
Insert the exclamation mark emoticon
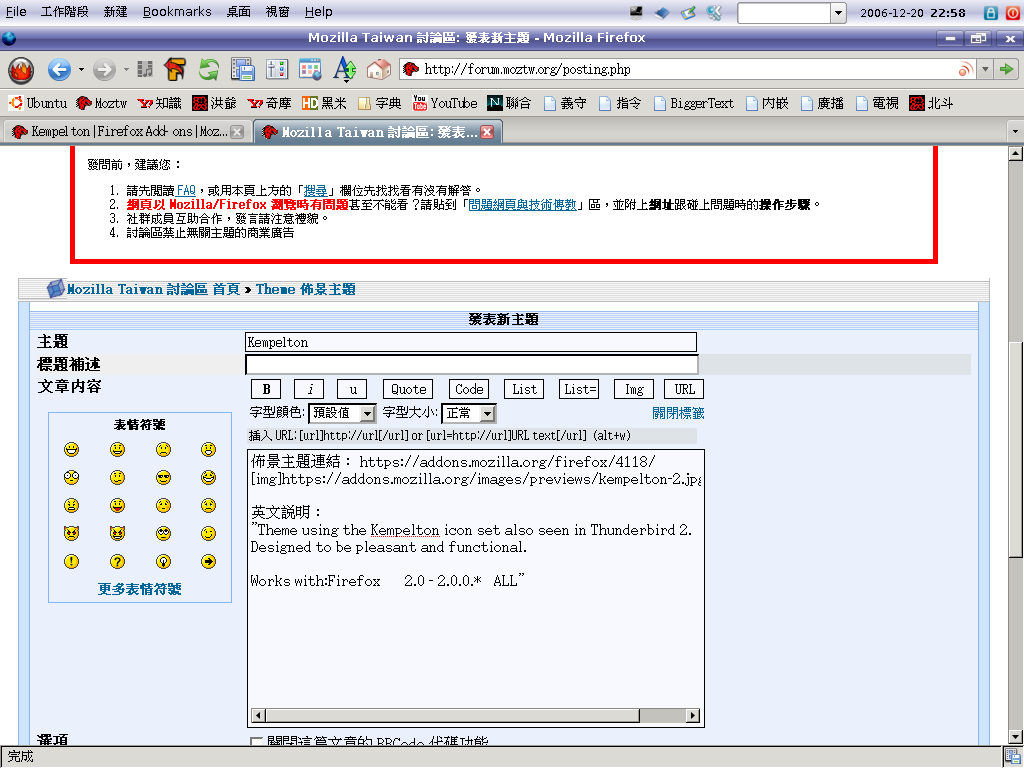click(71, 562)
